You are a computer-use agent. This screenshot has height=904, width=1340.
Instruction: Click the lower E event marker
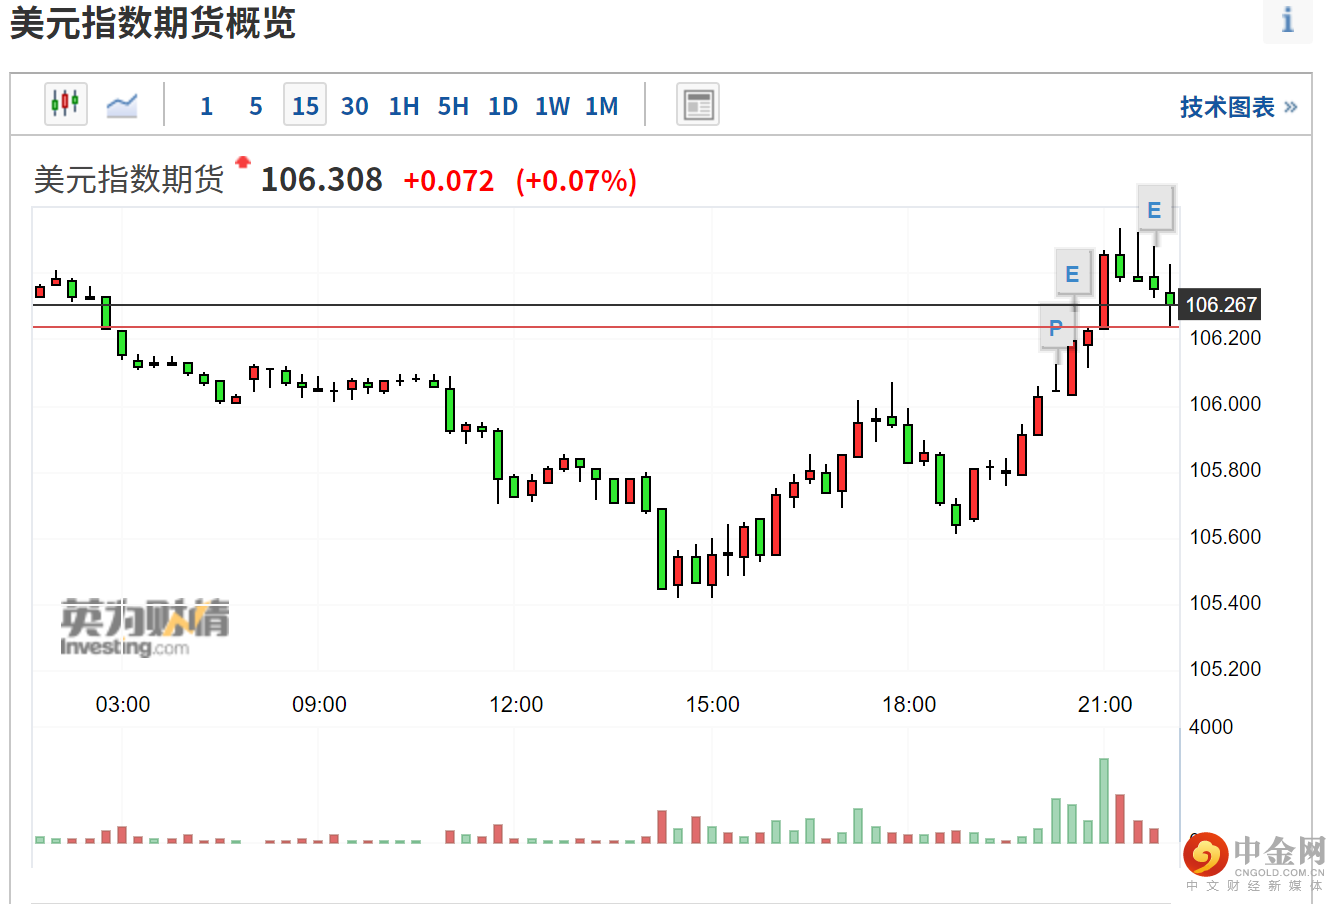tap(1072, 274)
